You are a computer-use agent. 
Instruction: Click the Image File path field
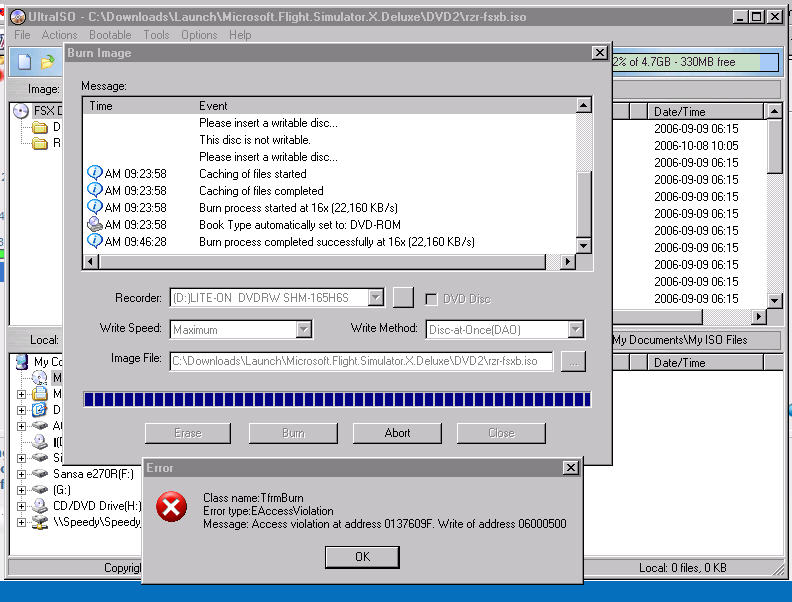[x=361, y=361]
